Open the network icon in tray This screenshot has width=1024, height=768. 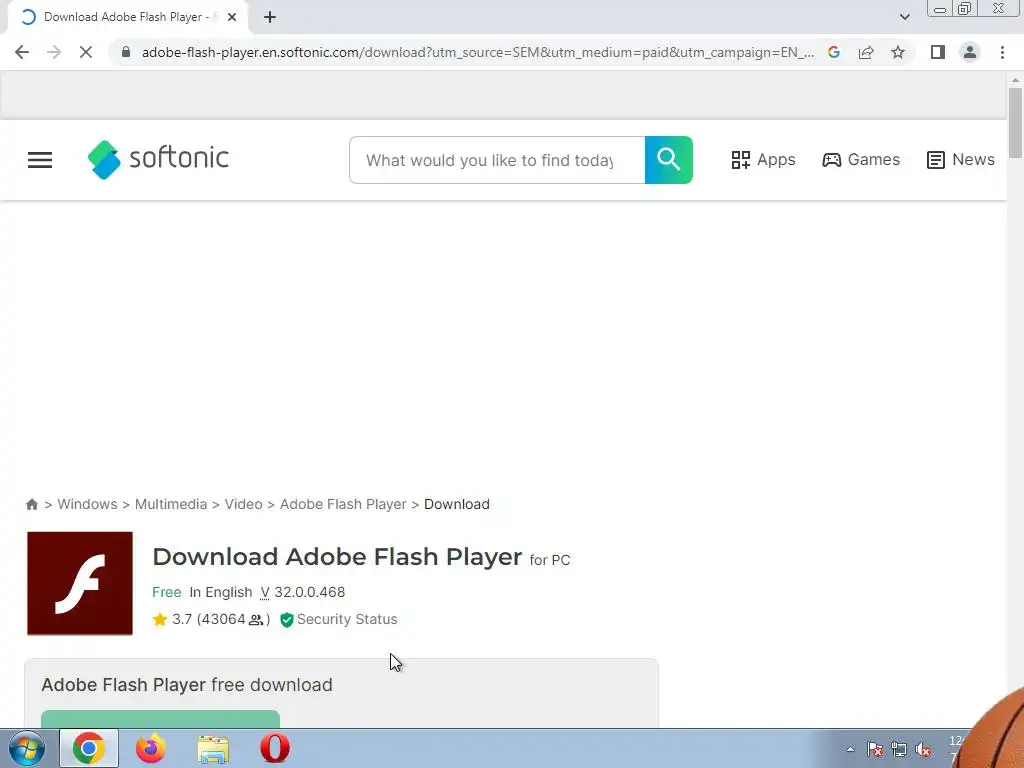pos(899,750)
